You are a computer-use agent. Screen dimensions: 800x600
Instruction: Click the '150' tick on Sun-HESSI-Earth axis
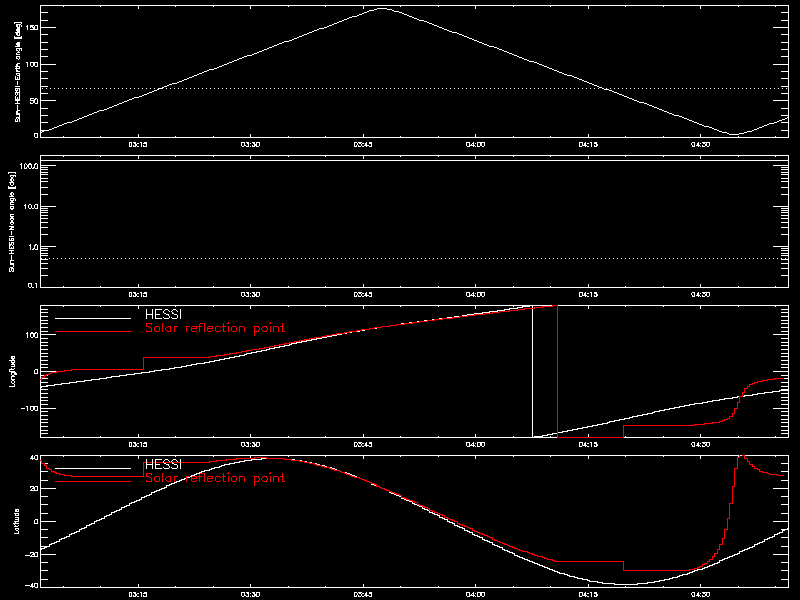click(x=32, y=28)
